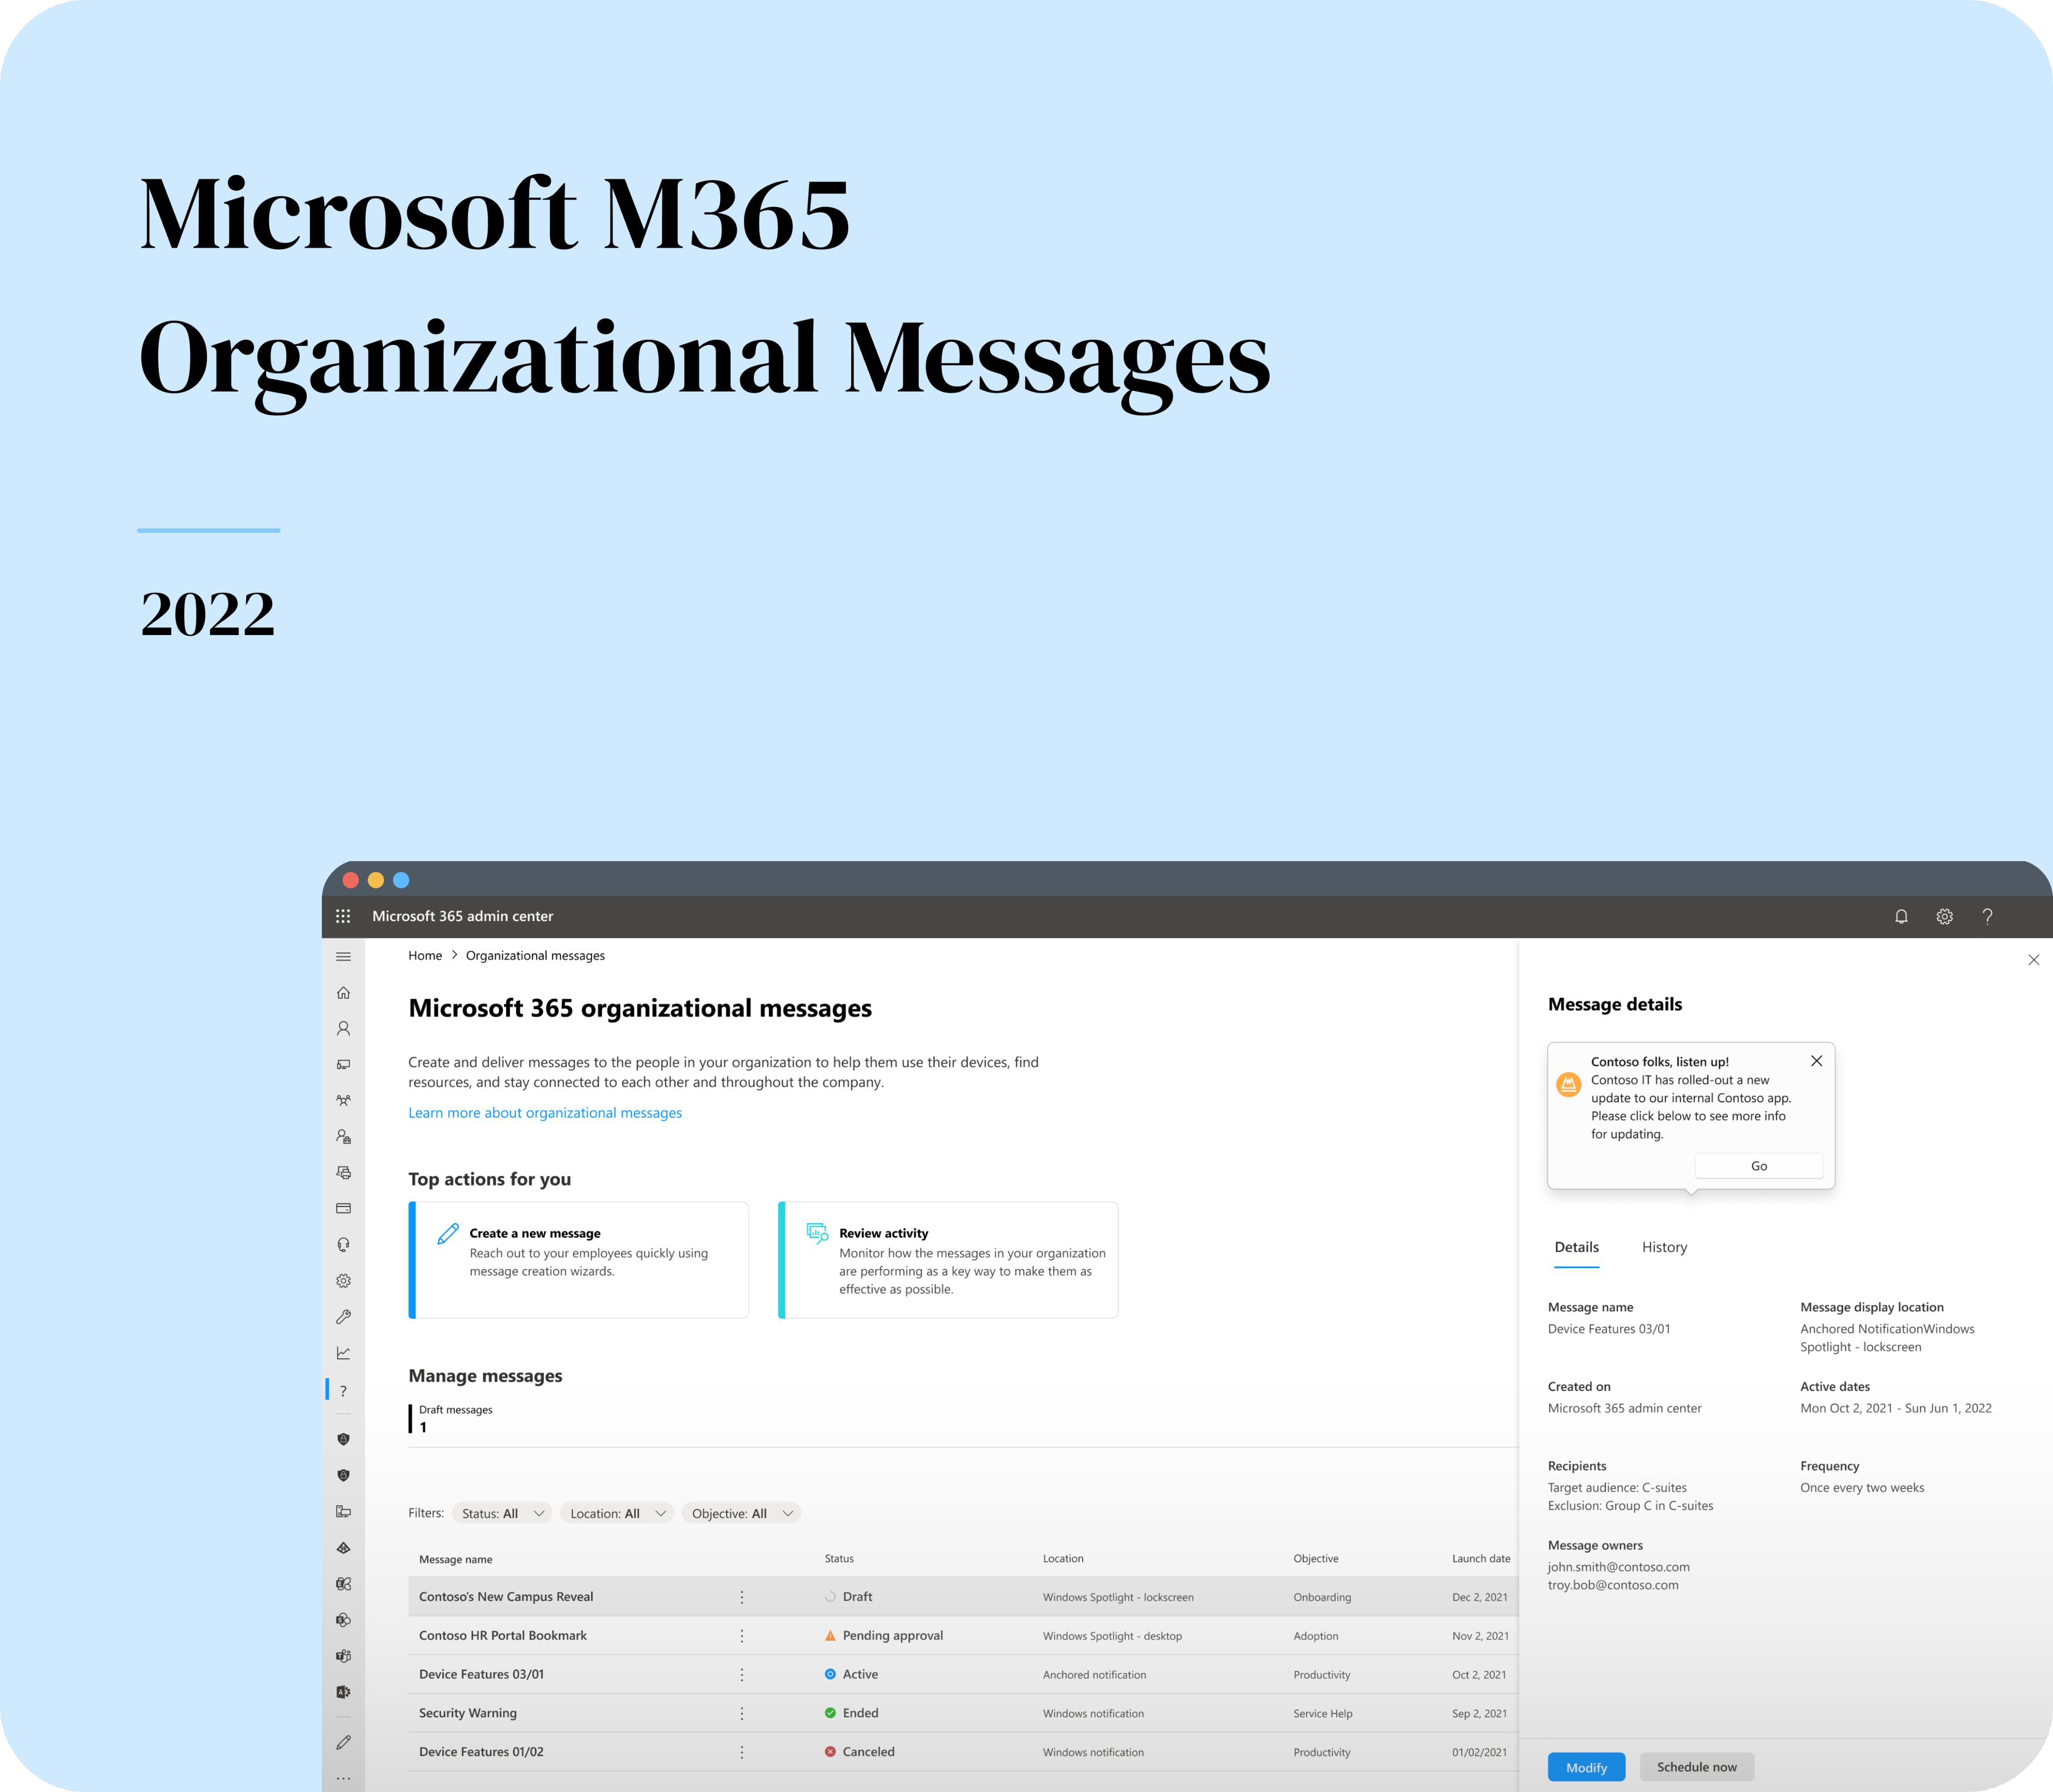Screen dimensions: 2053x1792
Task: Click Go button in message preview
Action: [x=1758, y=1166]
